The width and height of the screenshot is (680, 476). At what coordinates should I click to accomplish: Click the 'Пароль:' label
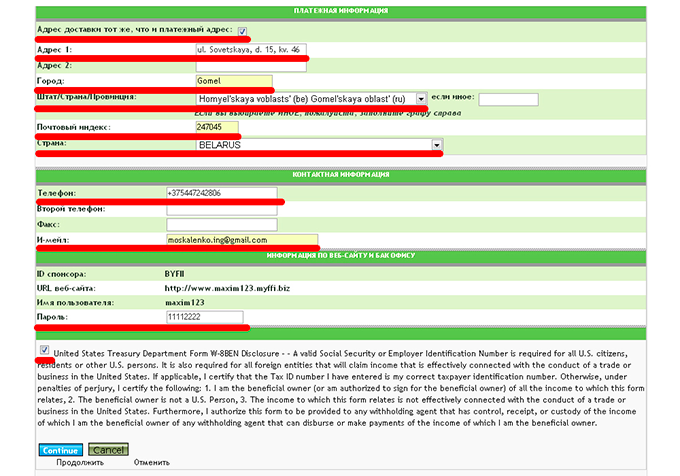click(x=52, y=317)
